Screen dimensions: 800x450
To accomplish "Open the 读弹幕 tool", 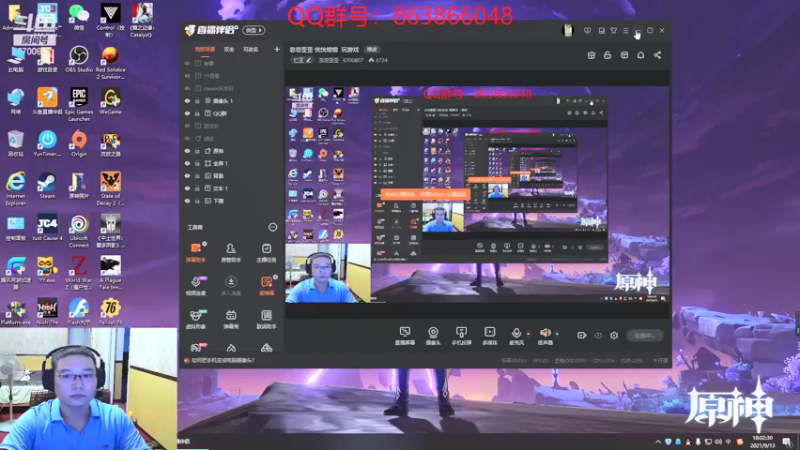I will (x=266, y=286).
